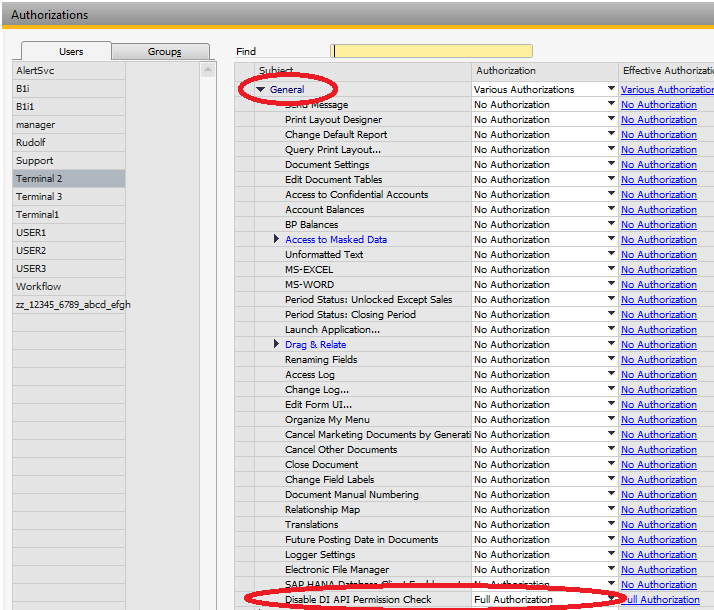Collapse the General subject tree node

tap(261, 90)
